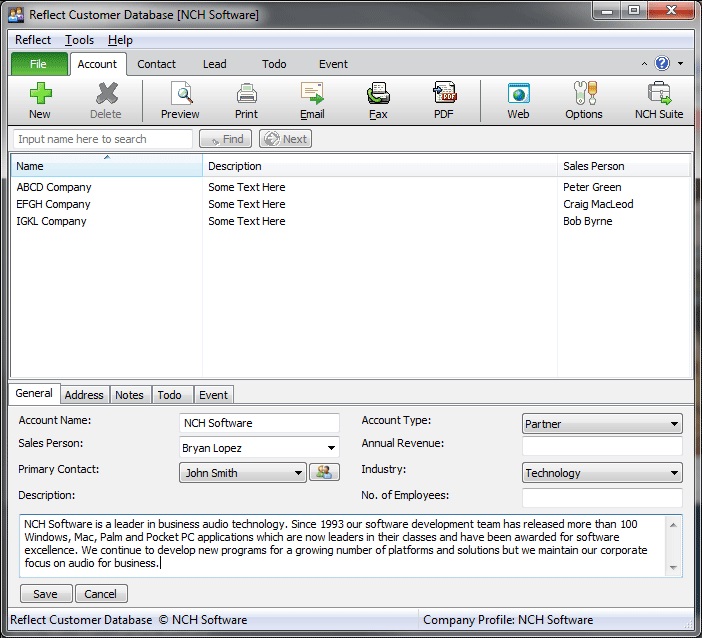Viewport: 702px width, 638px height.
Task: Open the Reflect menu
Action: [x=33, y=40]
